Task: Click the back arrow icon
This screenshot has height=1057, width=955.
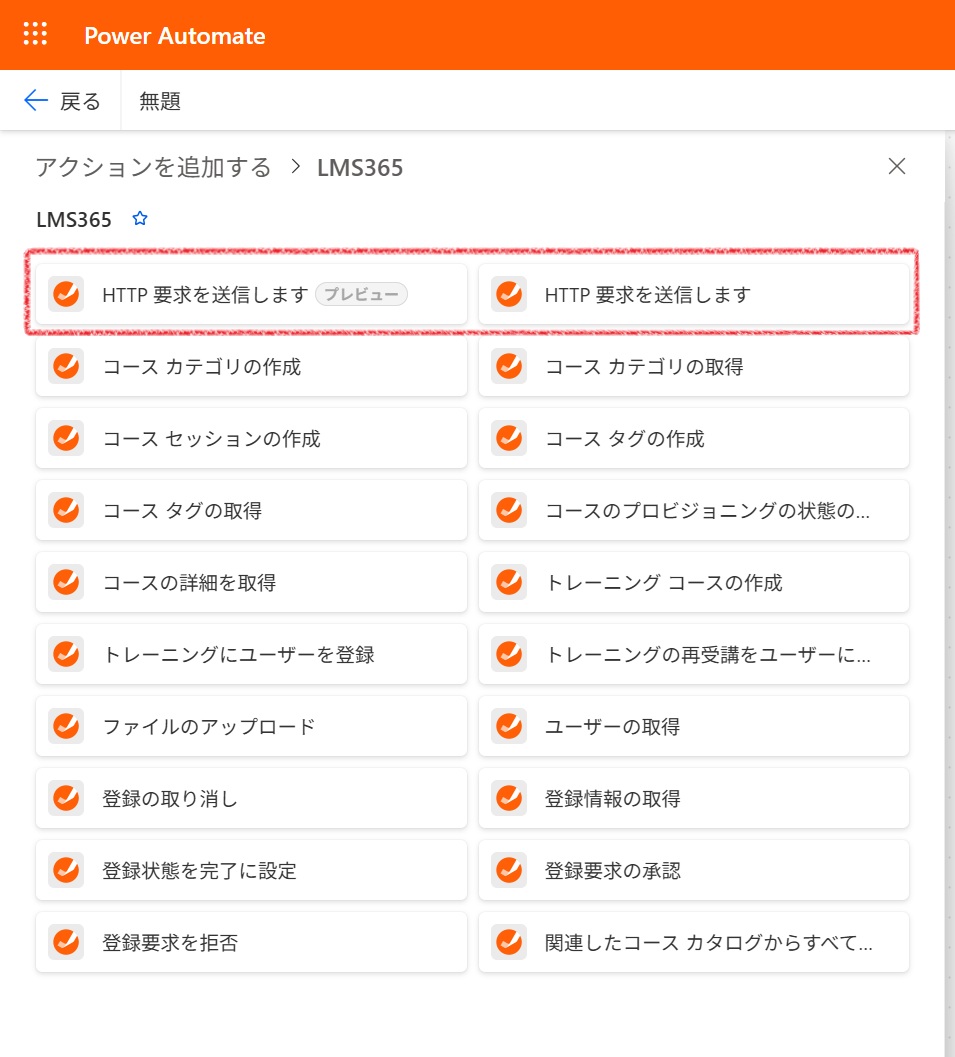Action: (x=36, y=100)
